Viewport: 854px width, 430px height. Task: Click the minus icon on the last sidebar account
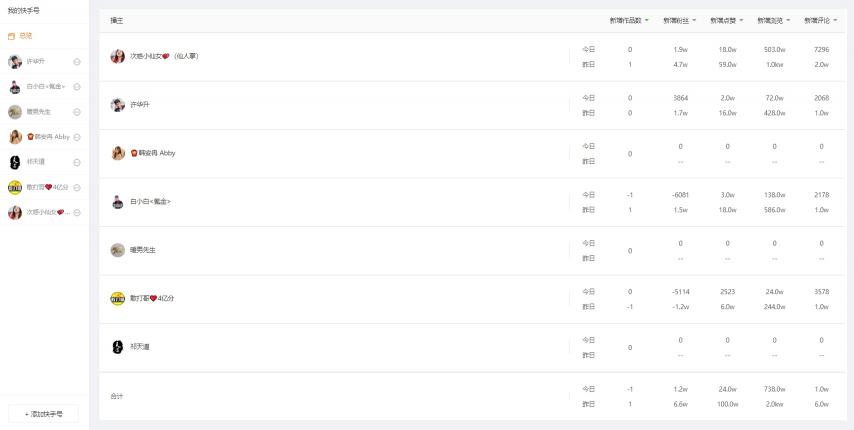77,213
